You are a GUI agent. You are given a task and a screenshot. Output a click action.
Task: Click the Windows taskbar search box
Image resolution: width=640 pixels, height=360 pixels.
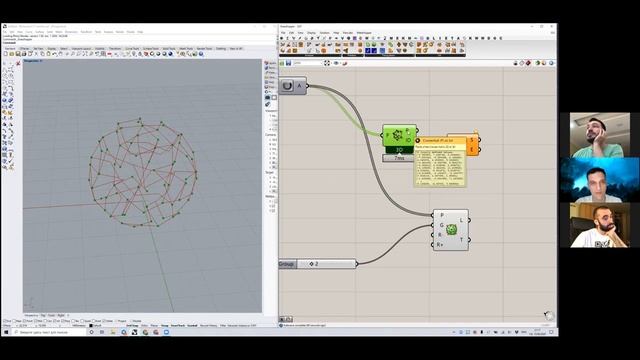[49, 332]
